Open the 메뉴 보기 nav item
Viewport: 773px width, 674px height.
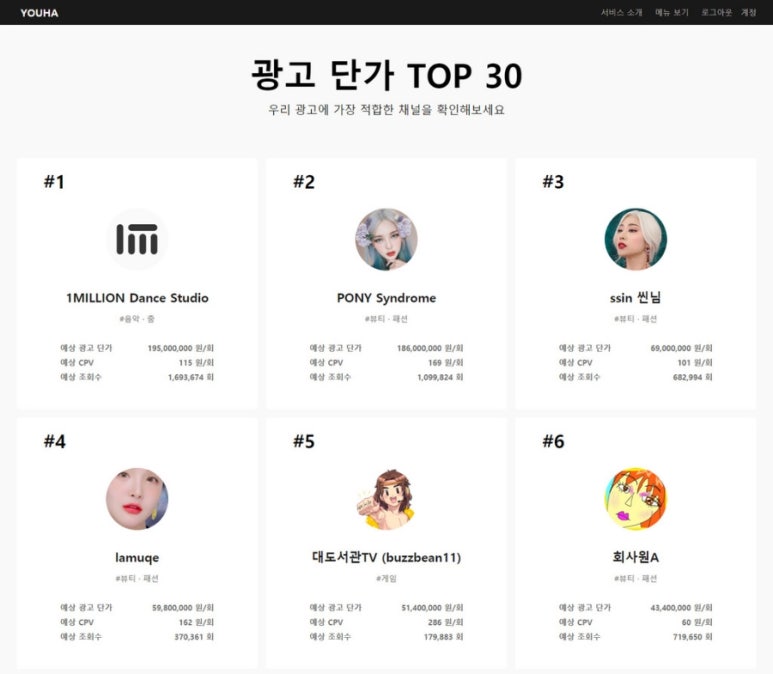coord(671,12)
